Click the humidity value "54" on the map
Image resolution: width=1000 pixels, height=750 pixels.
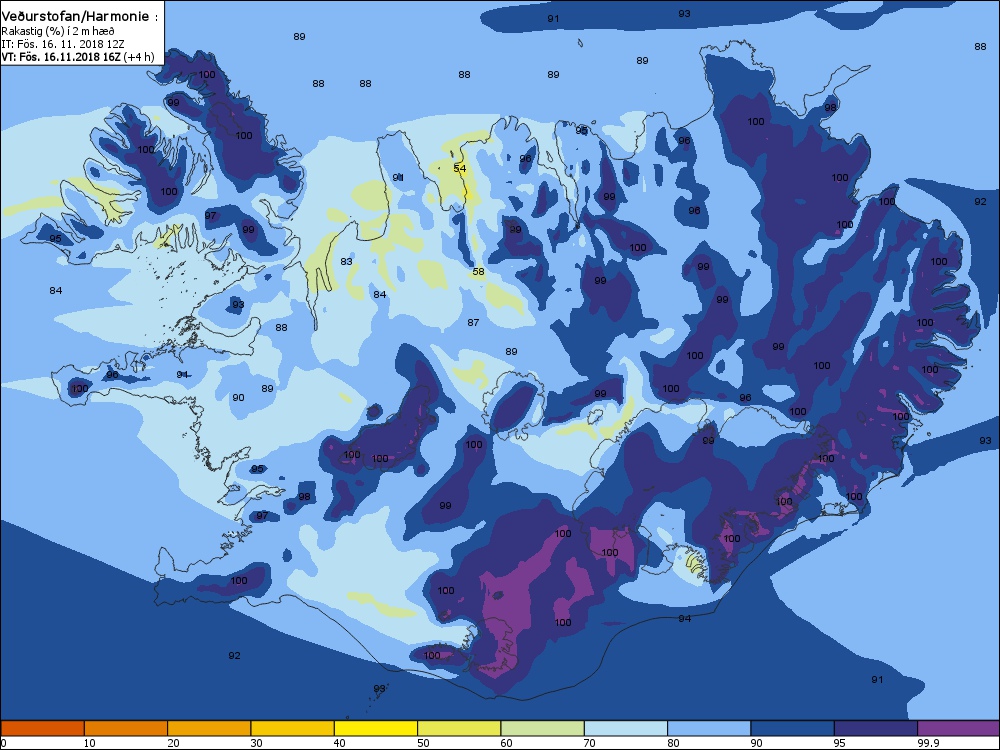tap(460, 168)
